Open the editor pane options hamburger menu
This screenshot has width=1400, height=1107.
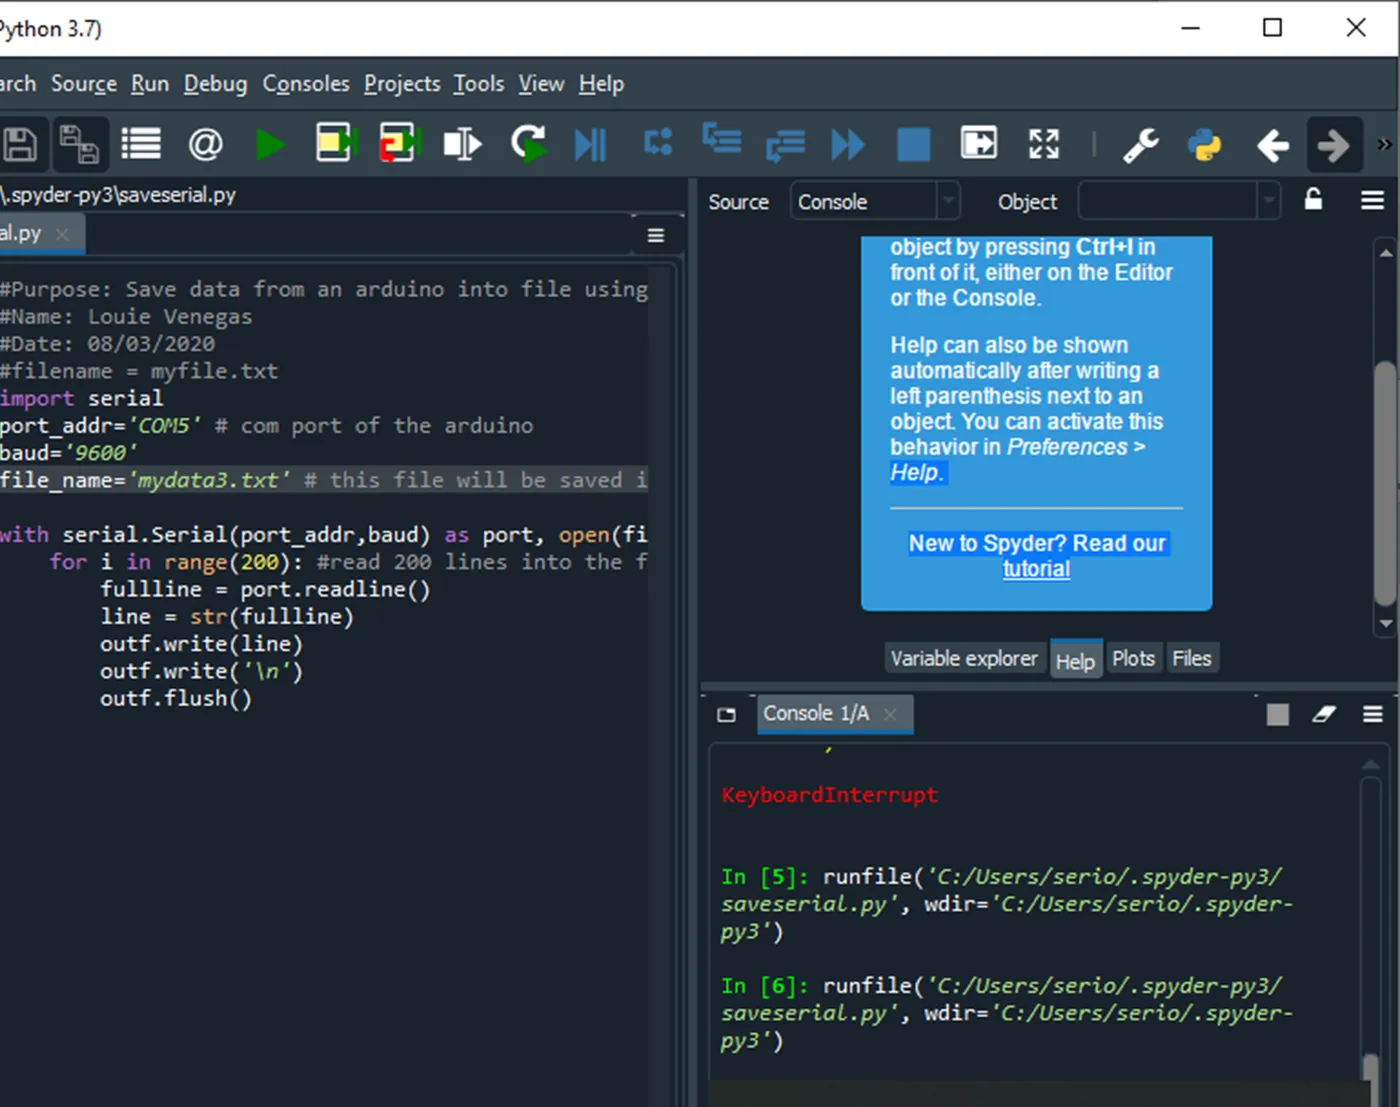click(656, 235)
